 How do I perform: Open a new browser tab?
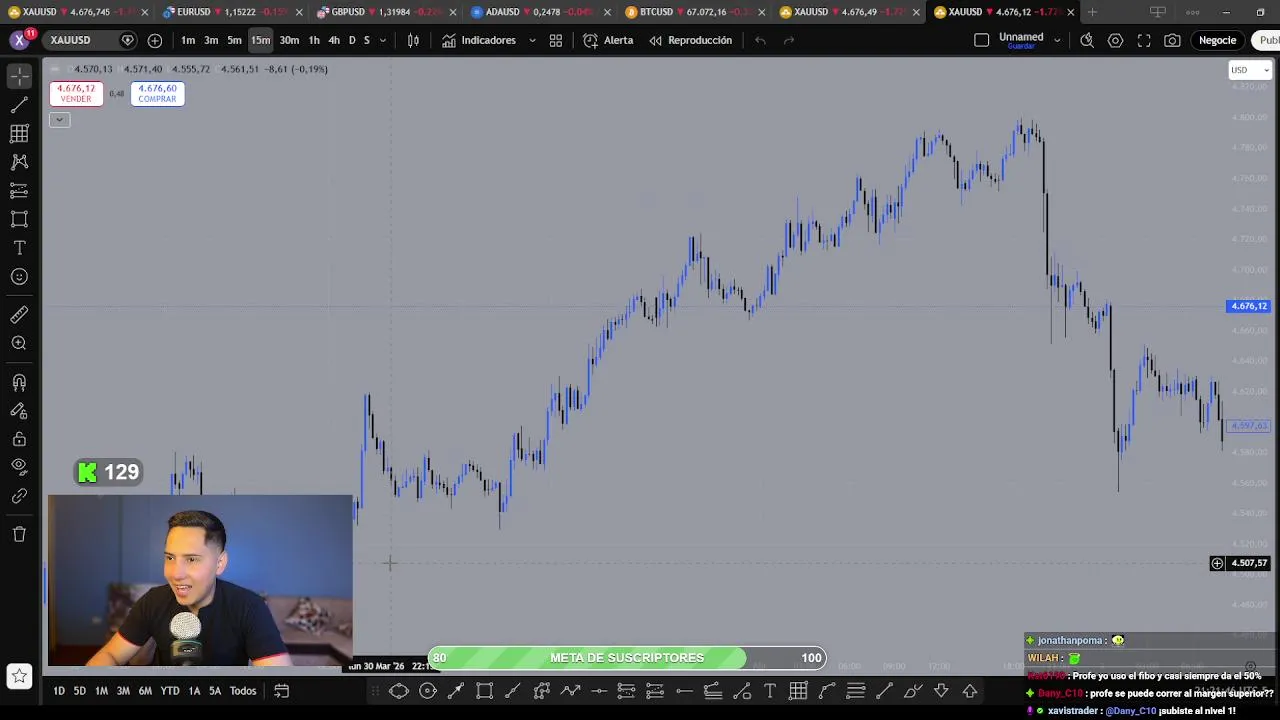tap(1092, 12)
